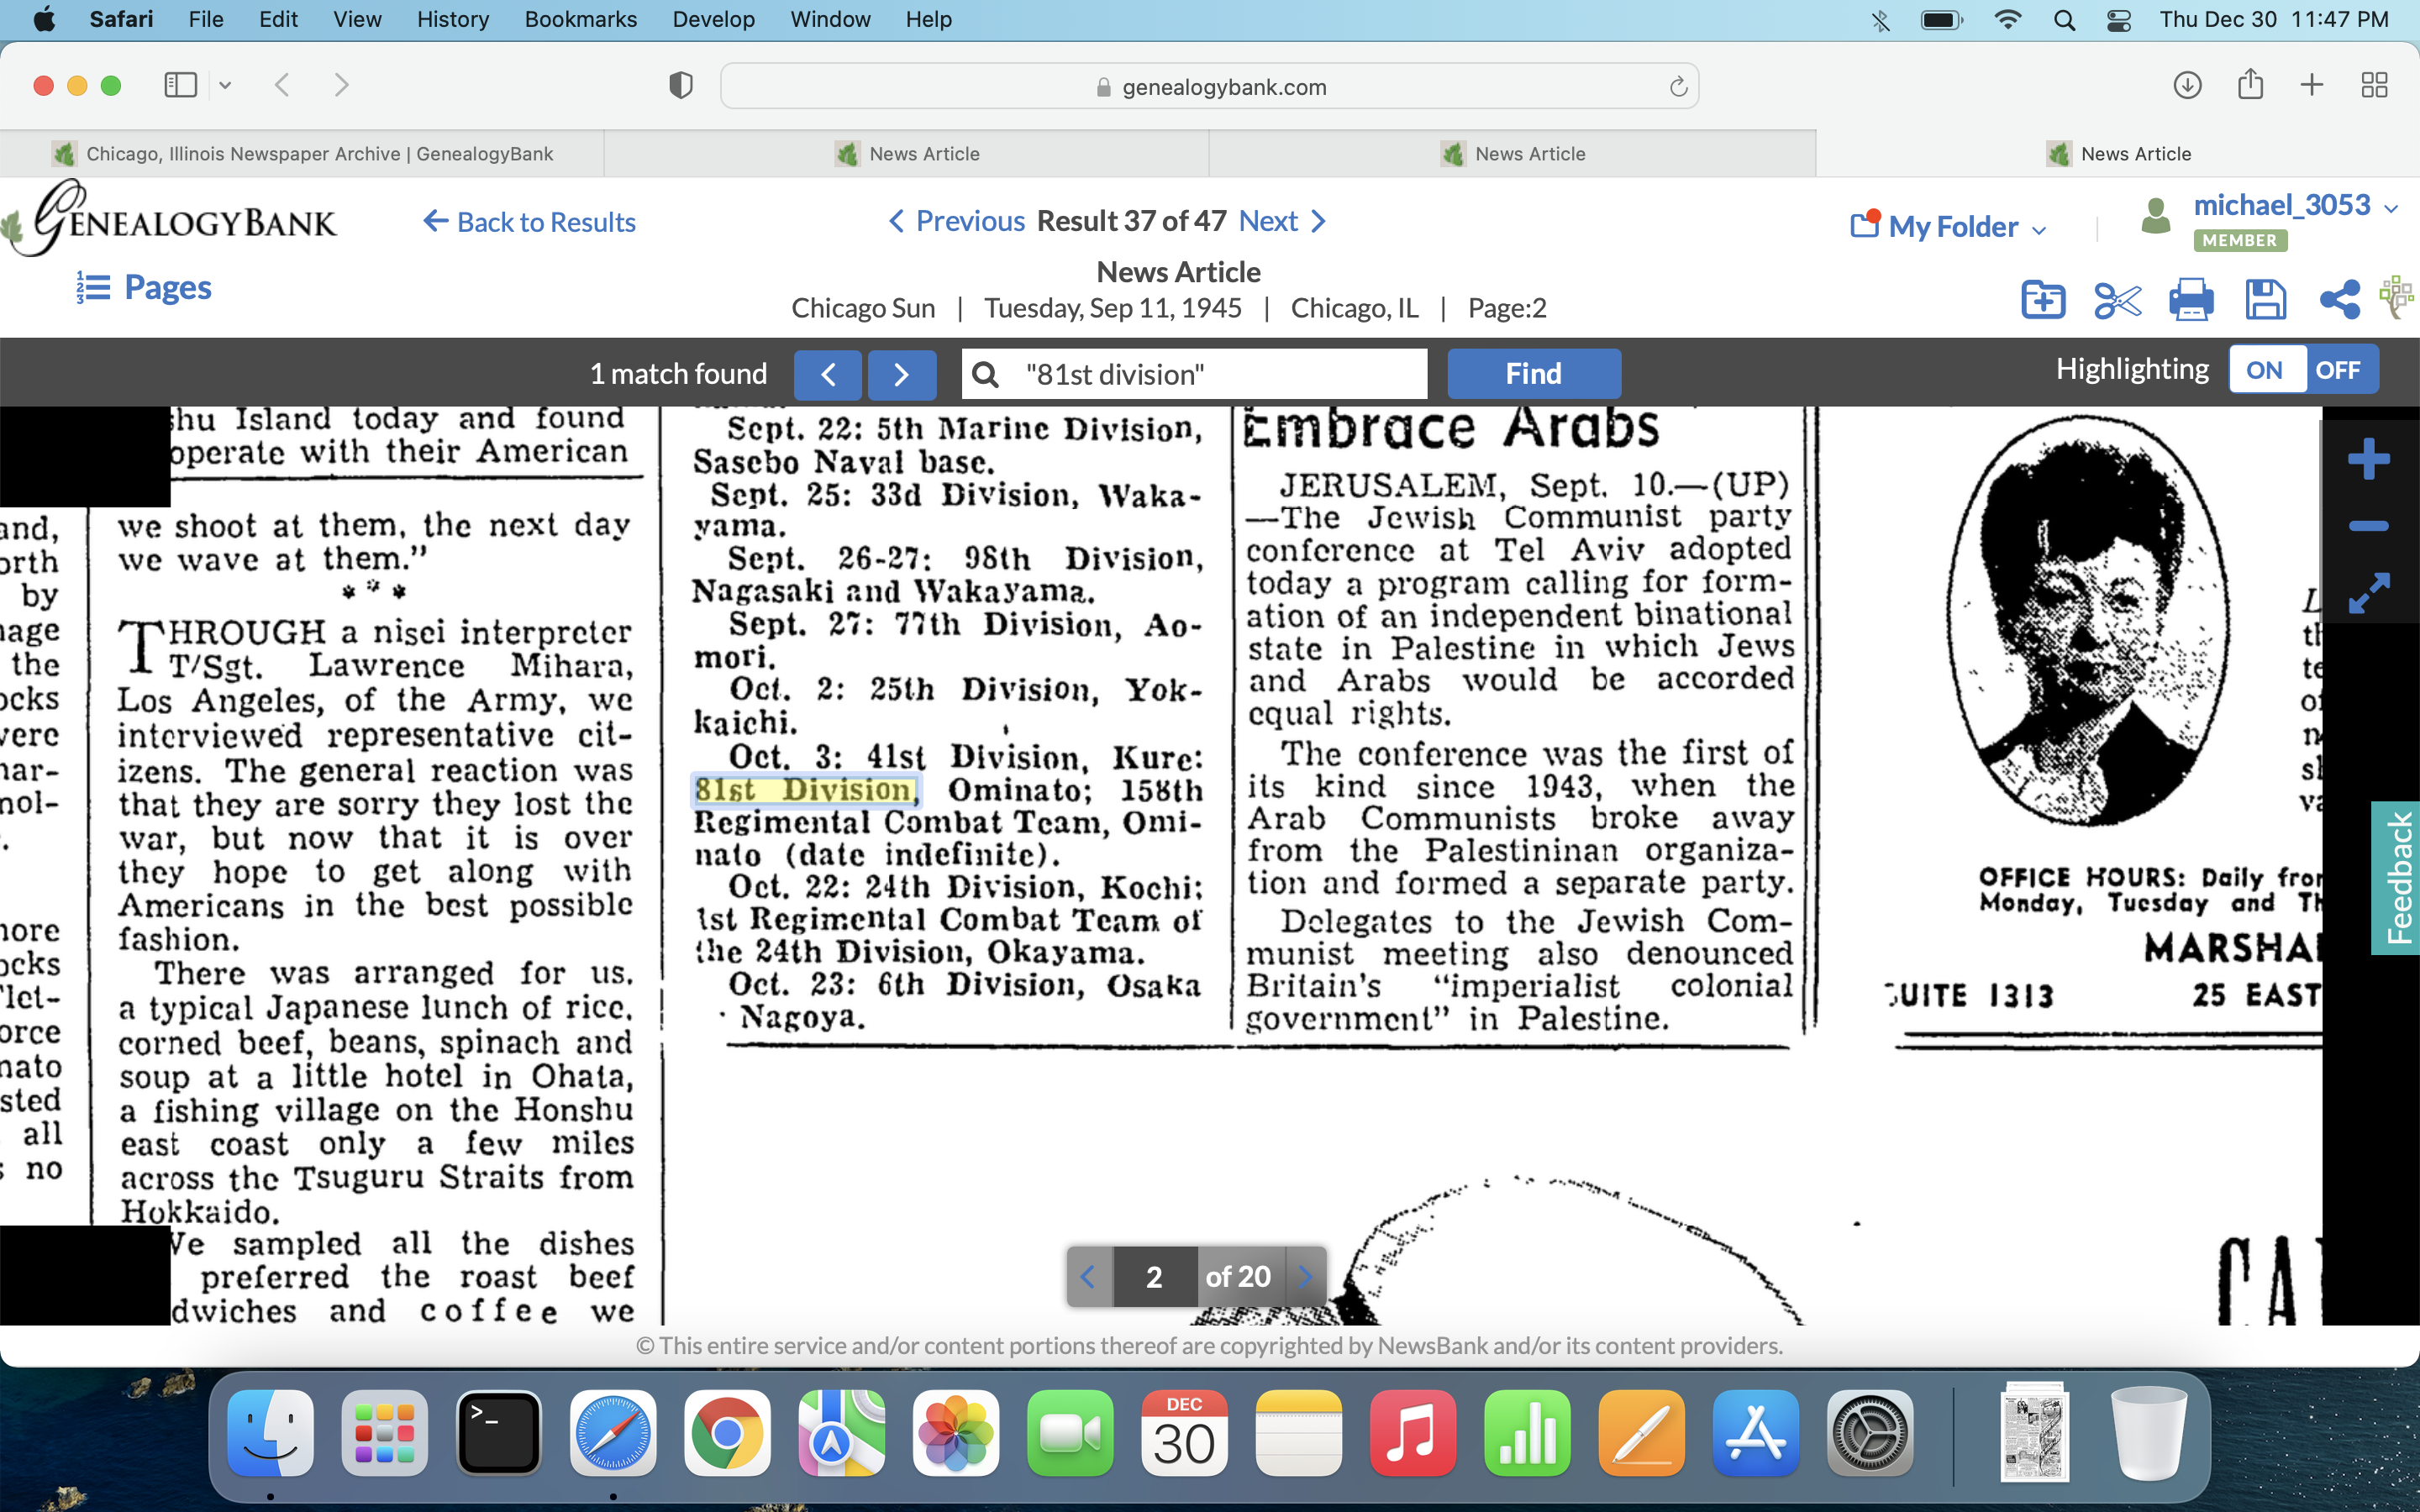Turn highlighting ON
This screenshot has width=2420, height=1512.
pyautogui.click(x=2265, y=371)
